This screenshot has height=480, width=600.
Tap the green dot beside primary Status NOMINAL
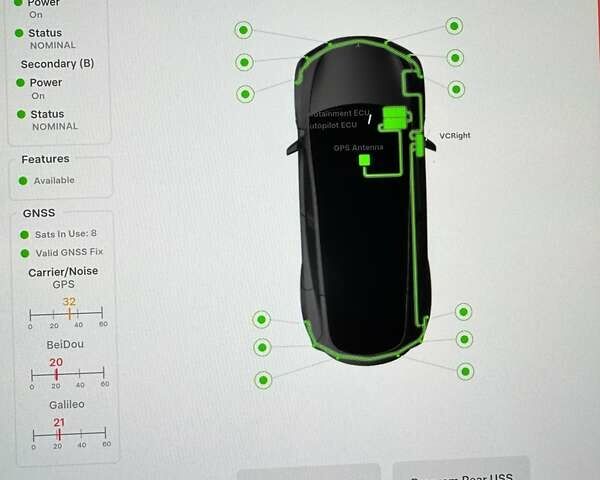pyautogui.click(x=19, y=33)
